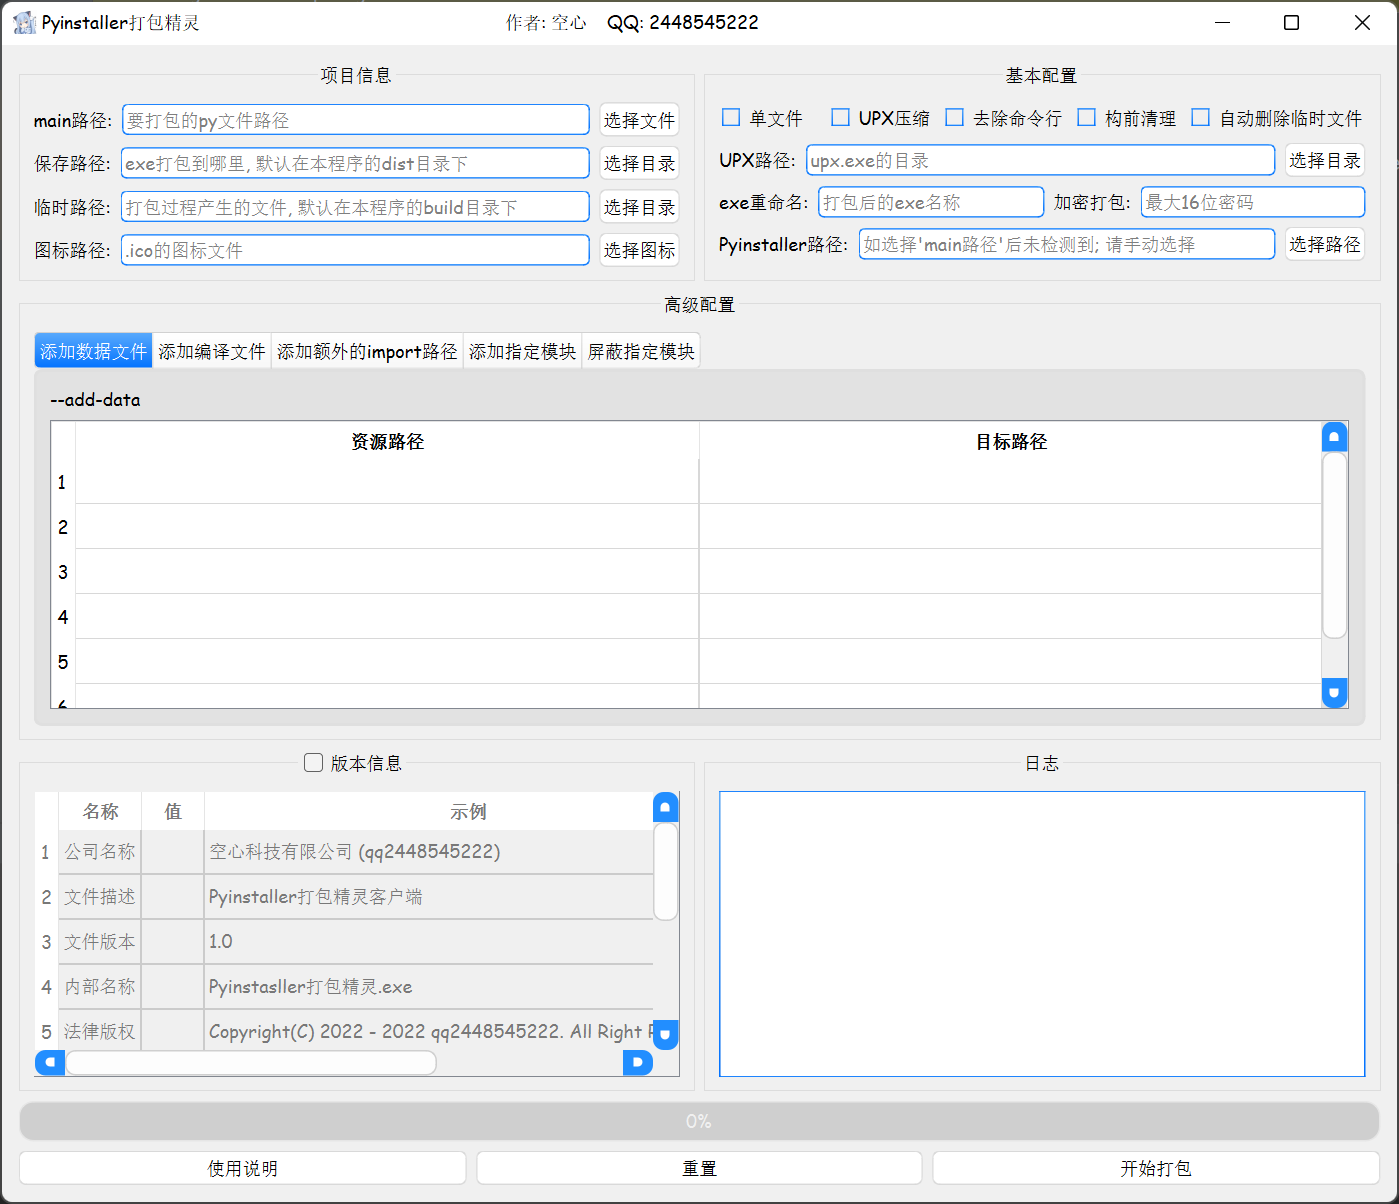
Task: Focus the 加密打包 password field
Action: pos(1253,202)
